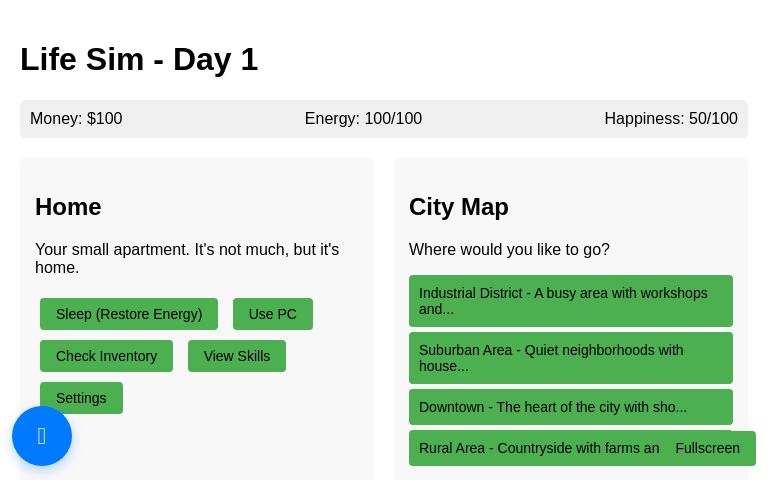Image resolution: width=768 pixels, height=480 pixels.
Task: Click the Money $100 stat
Action: 76,119
